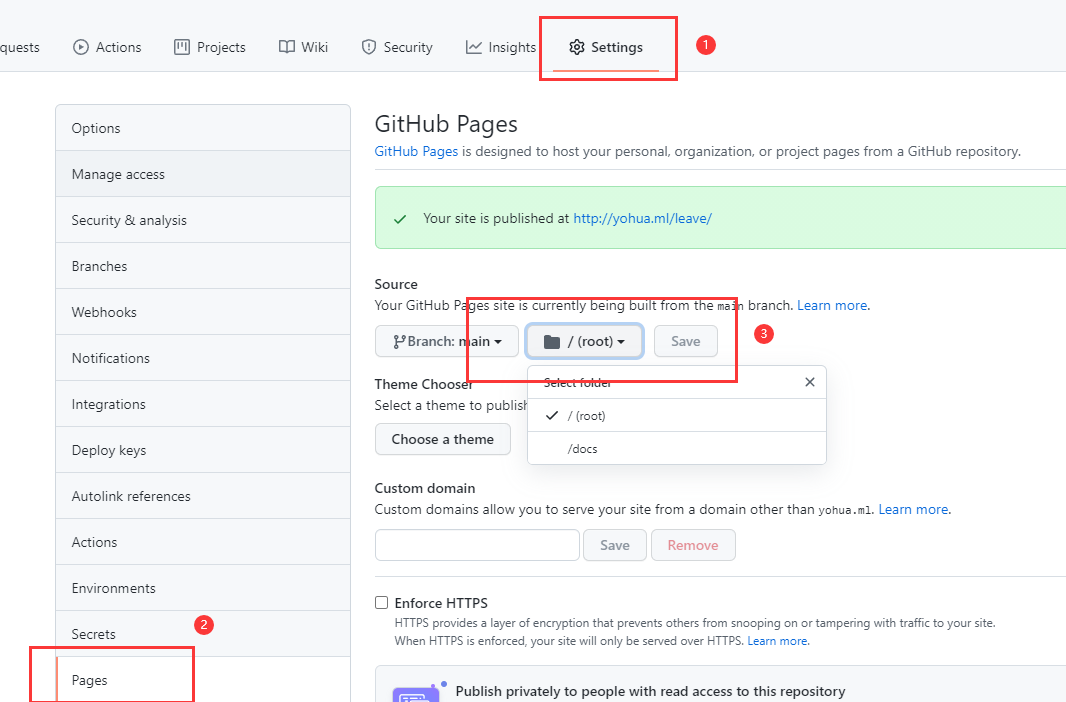The image size is (1066, 702).
Task: Click Learn more in the Custom domain section
Action: tap(913, 509)
